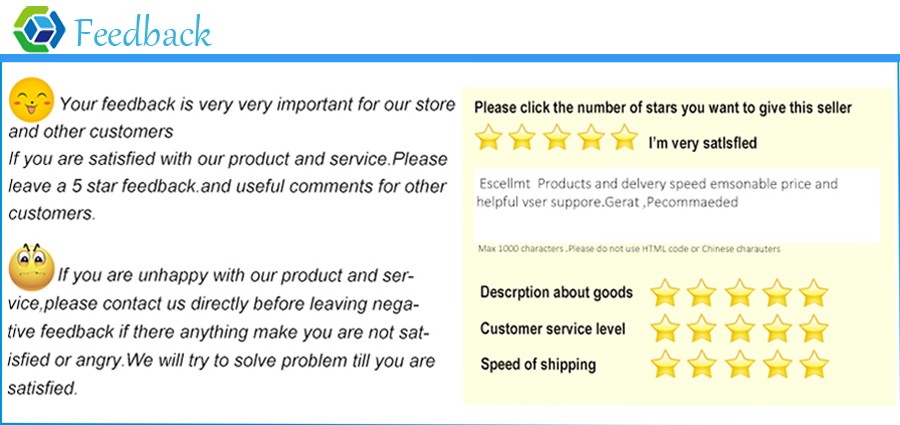This screenshot has width=900, height=425.
Task: Select first star in overall seller rating
Action: 489,137
